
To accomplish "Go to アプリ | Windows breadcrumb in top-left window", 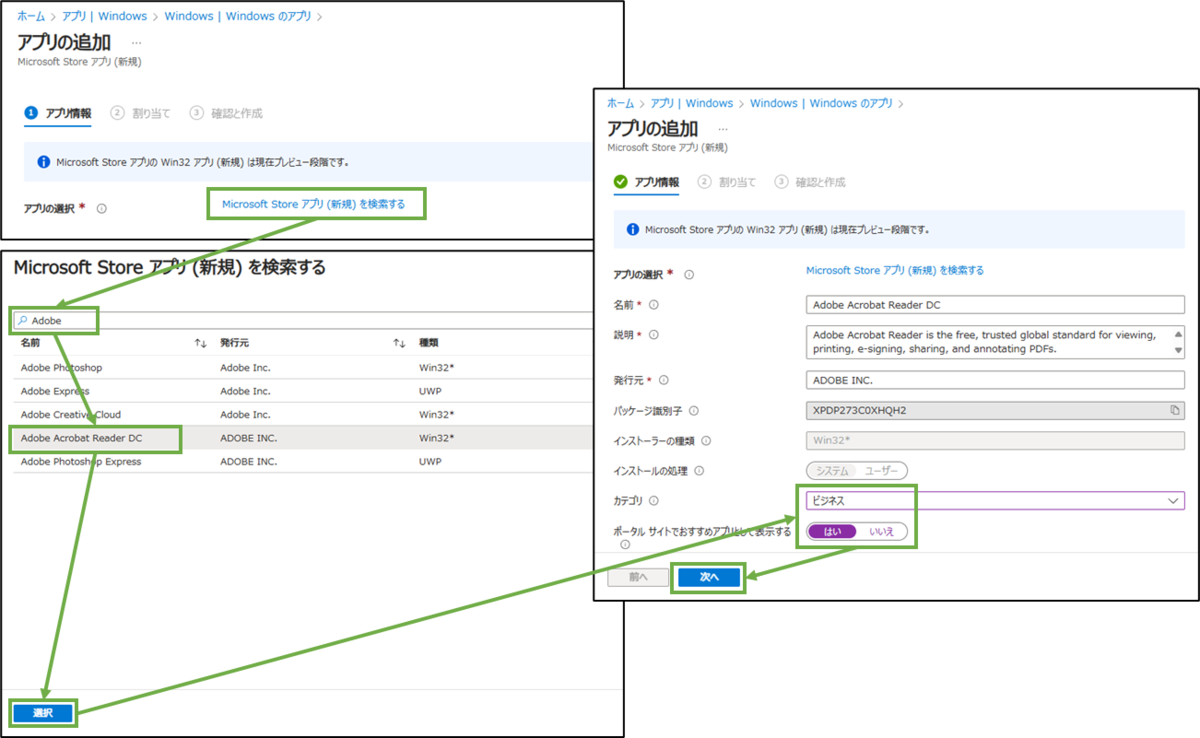I will (105, 16).
